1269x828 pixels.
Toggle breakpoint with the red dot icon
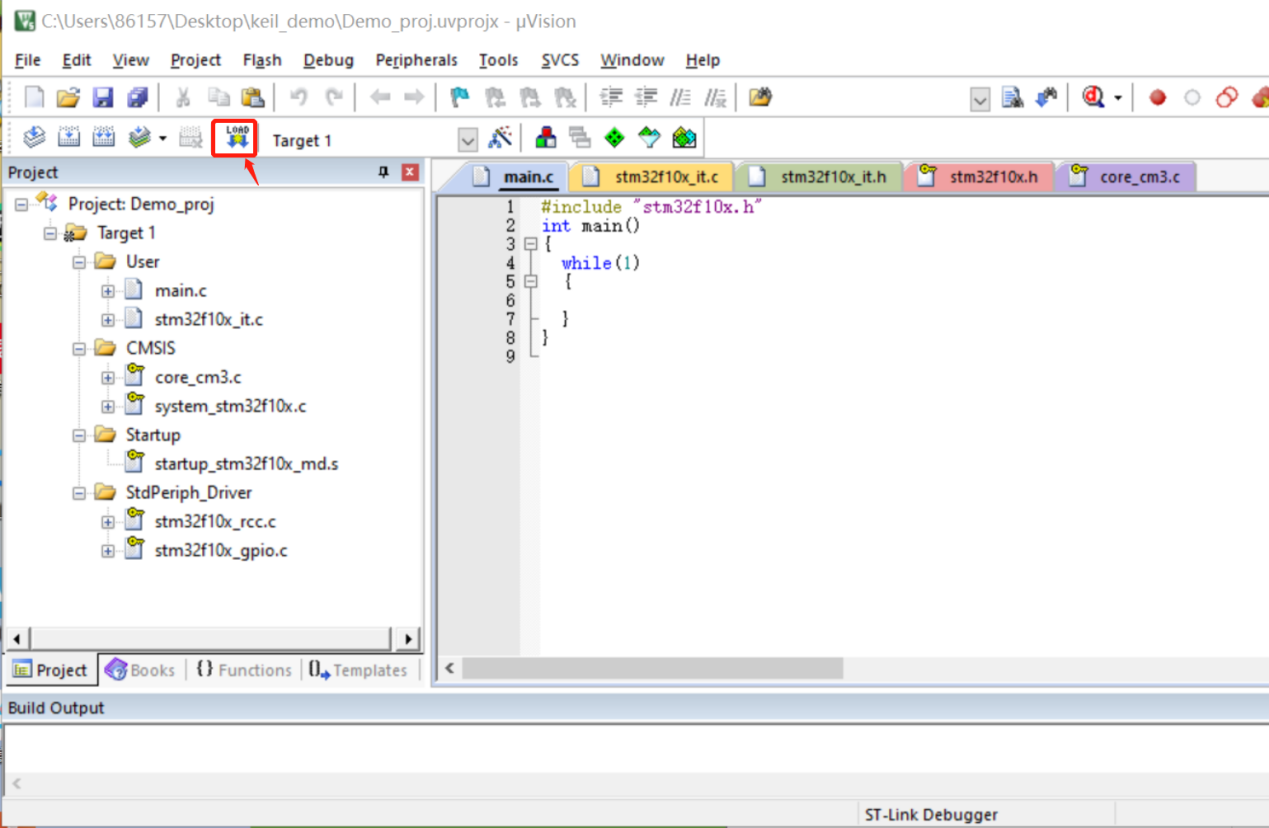tap(1158, 98)
